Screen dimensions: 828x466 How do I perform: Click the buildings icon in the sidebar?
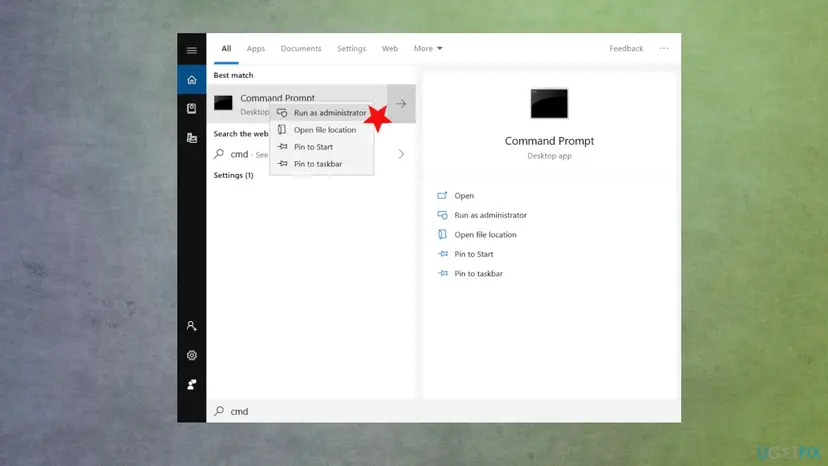[192, 138]
